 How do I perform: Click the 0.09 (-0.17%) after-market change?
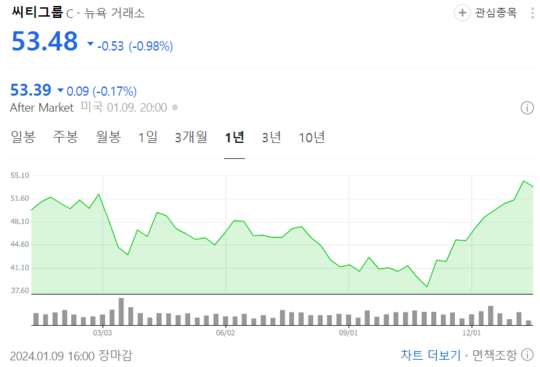click(x=102, y=91)
